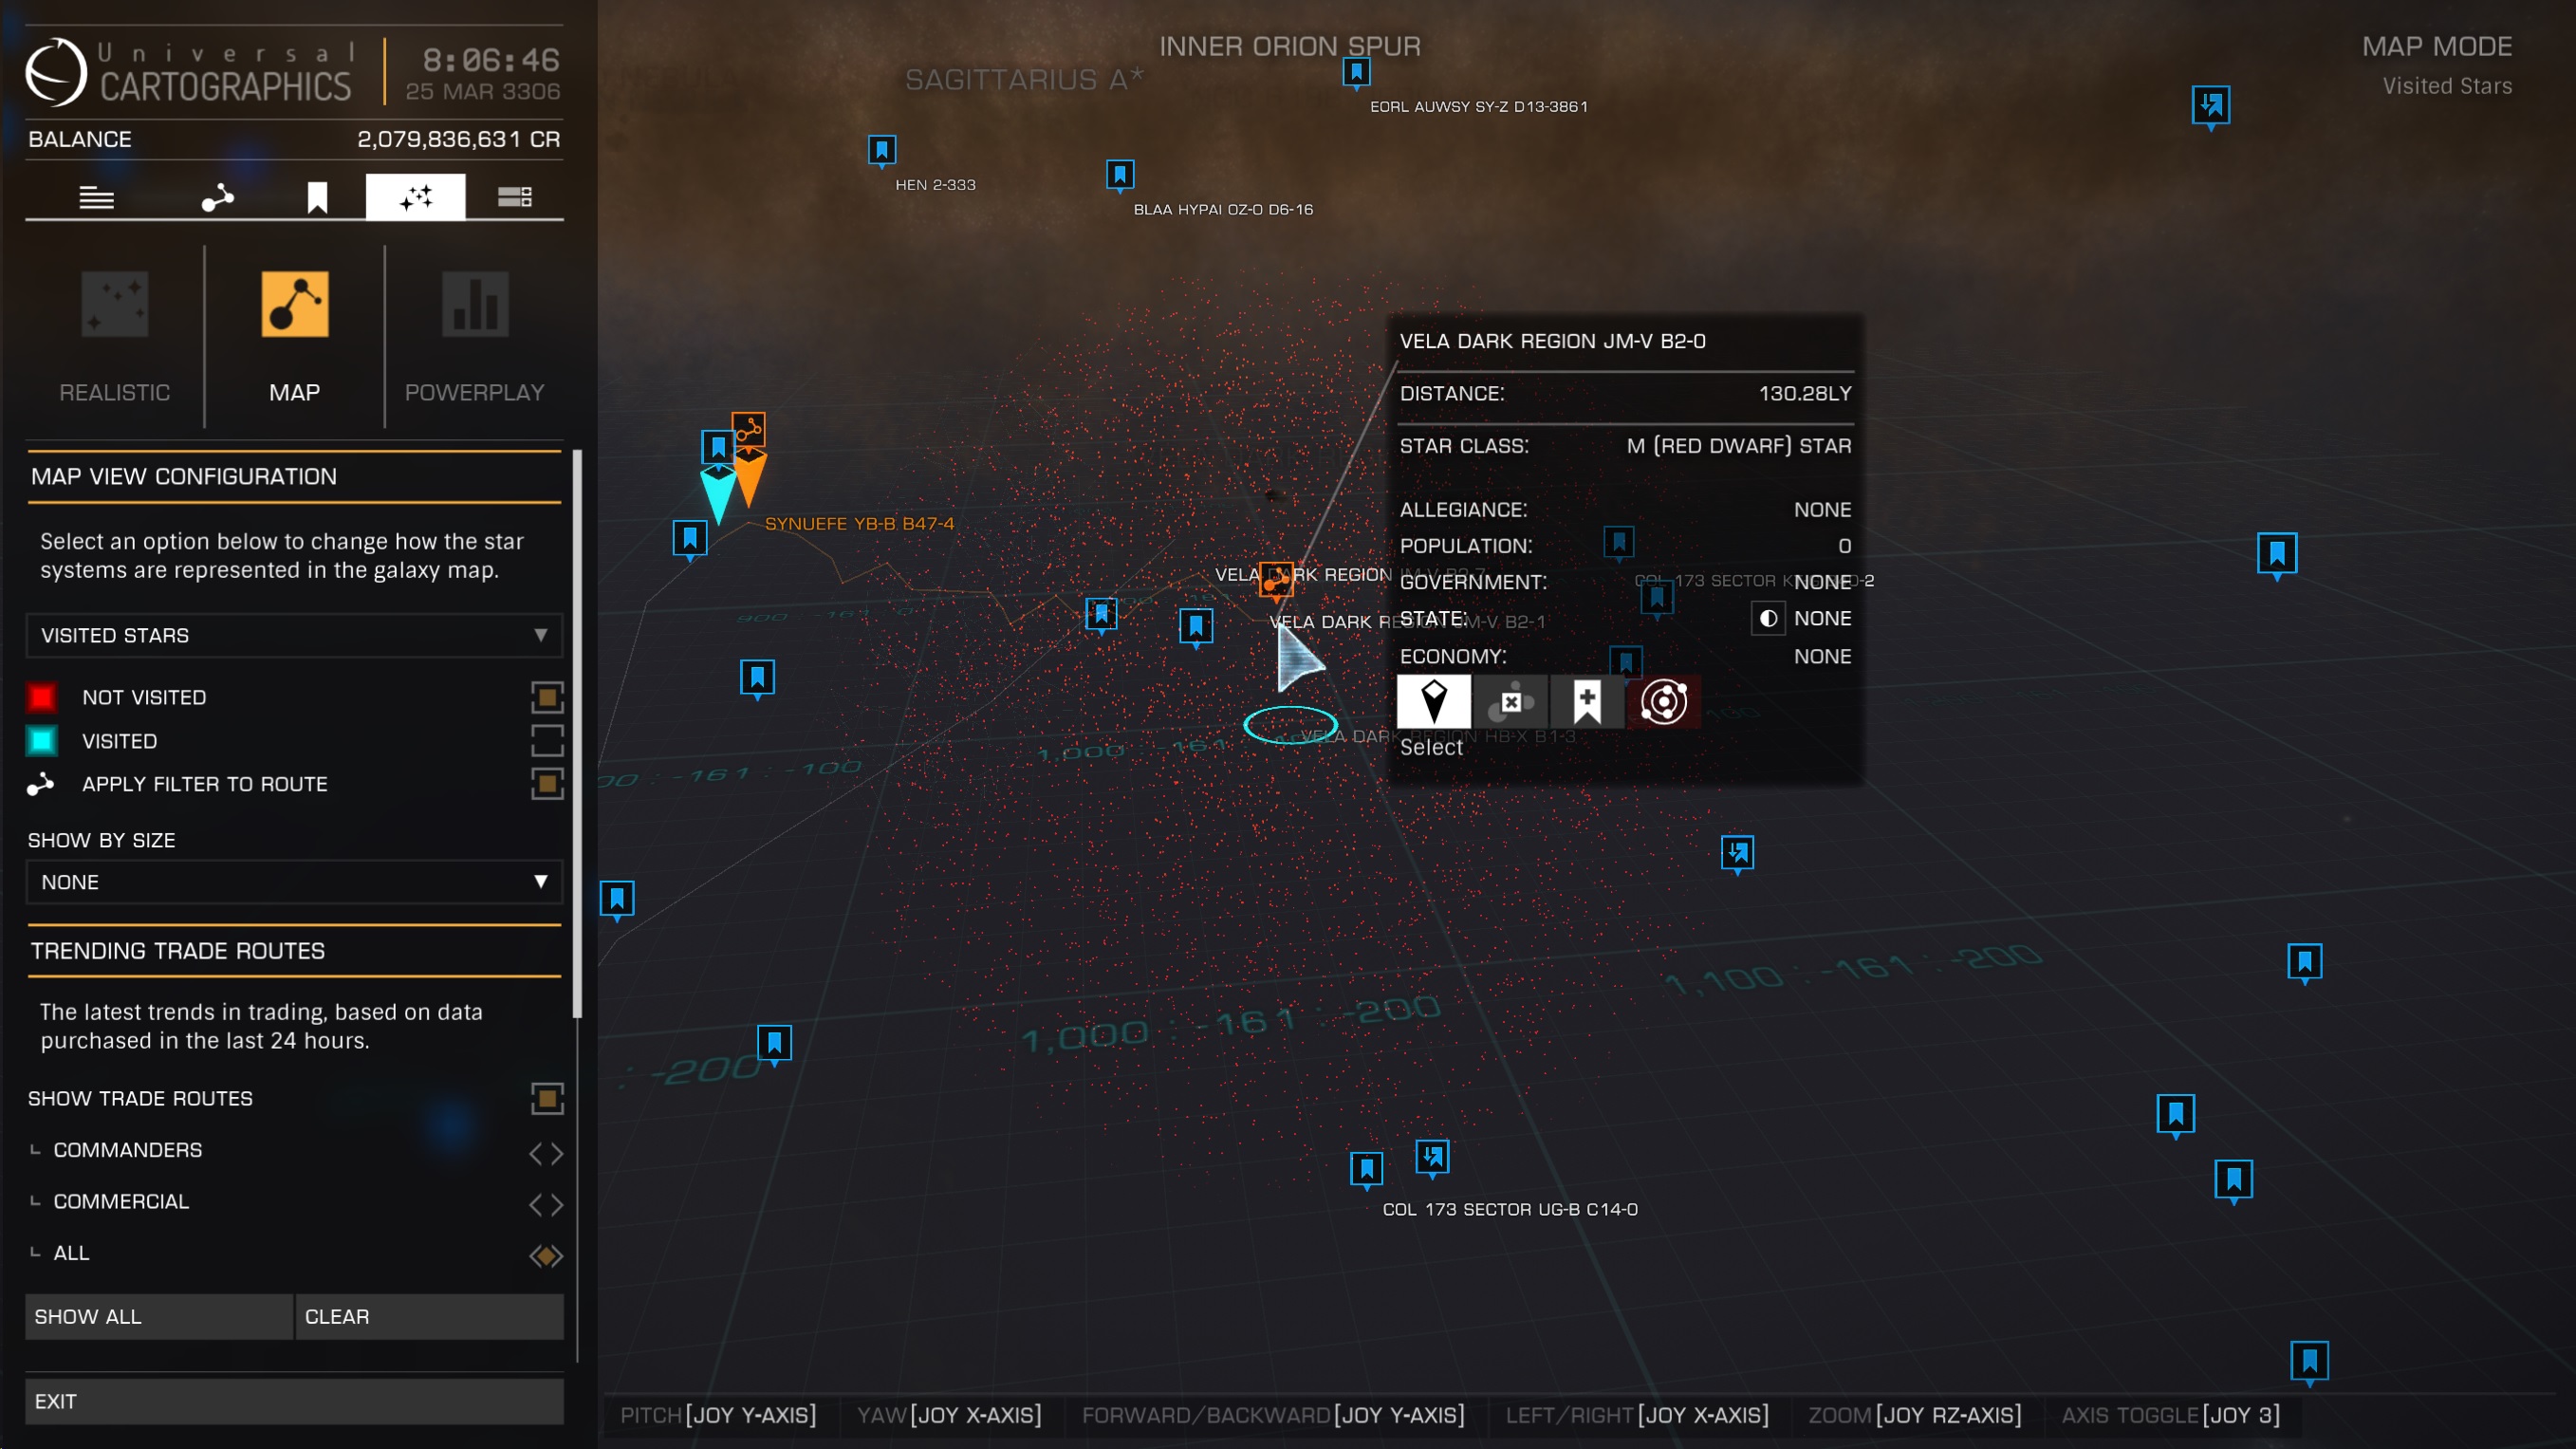Click the EORL AUWSY SY-Z D13-3861 bookmark
Viewport: 2576px width, 1449px height.
pos(1356,73)
